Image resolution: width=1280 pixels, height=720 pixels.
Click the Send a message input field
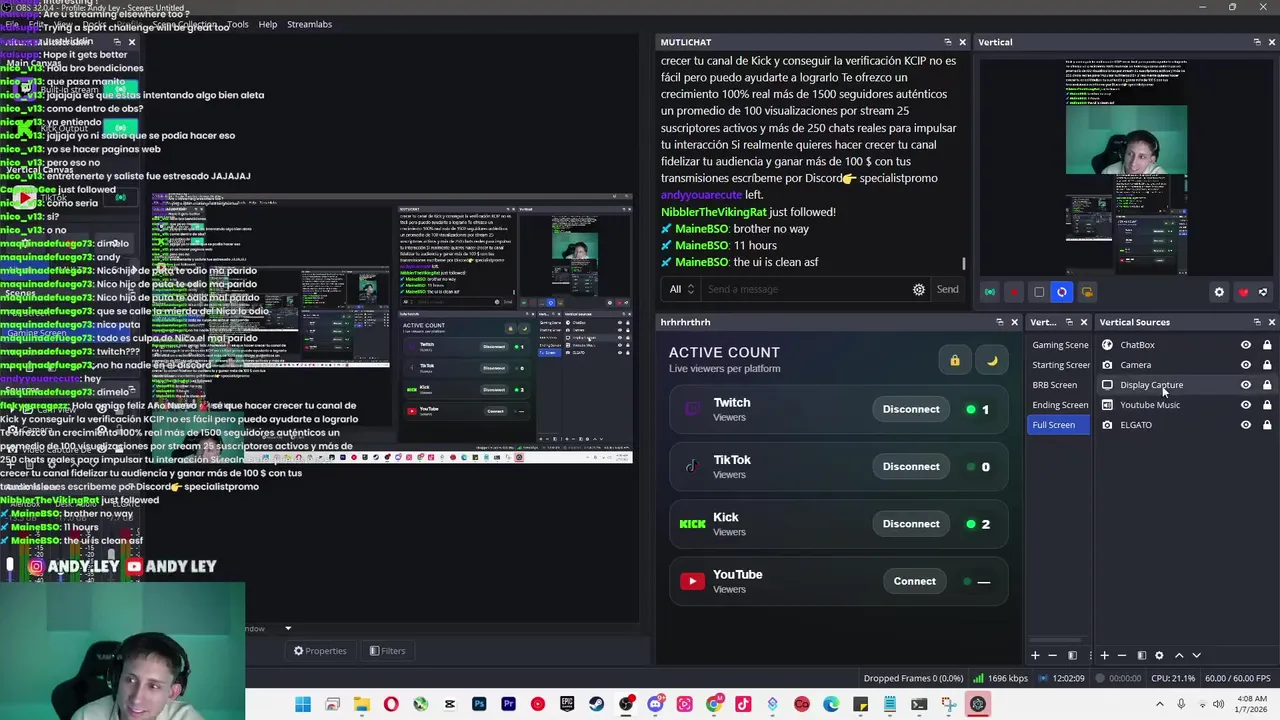pos(803,289)
